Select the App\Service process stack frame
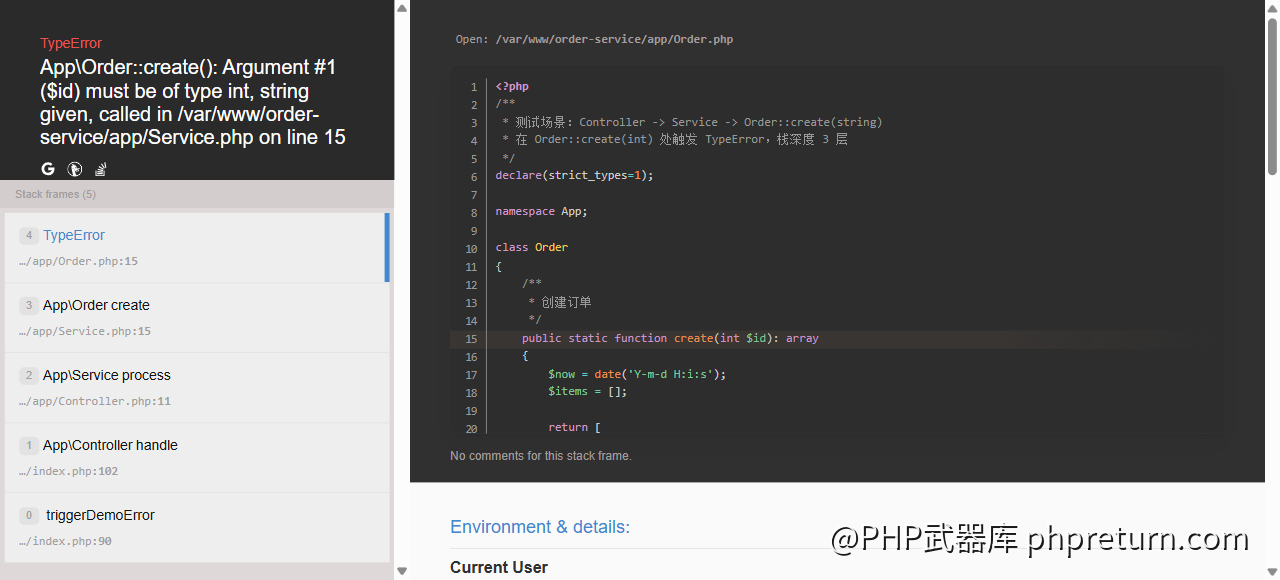The width and height of the screenshot is (1280, 580). click(197, 387)
